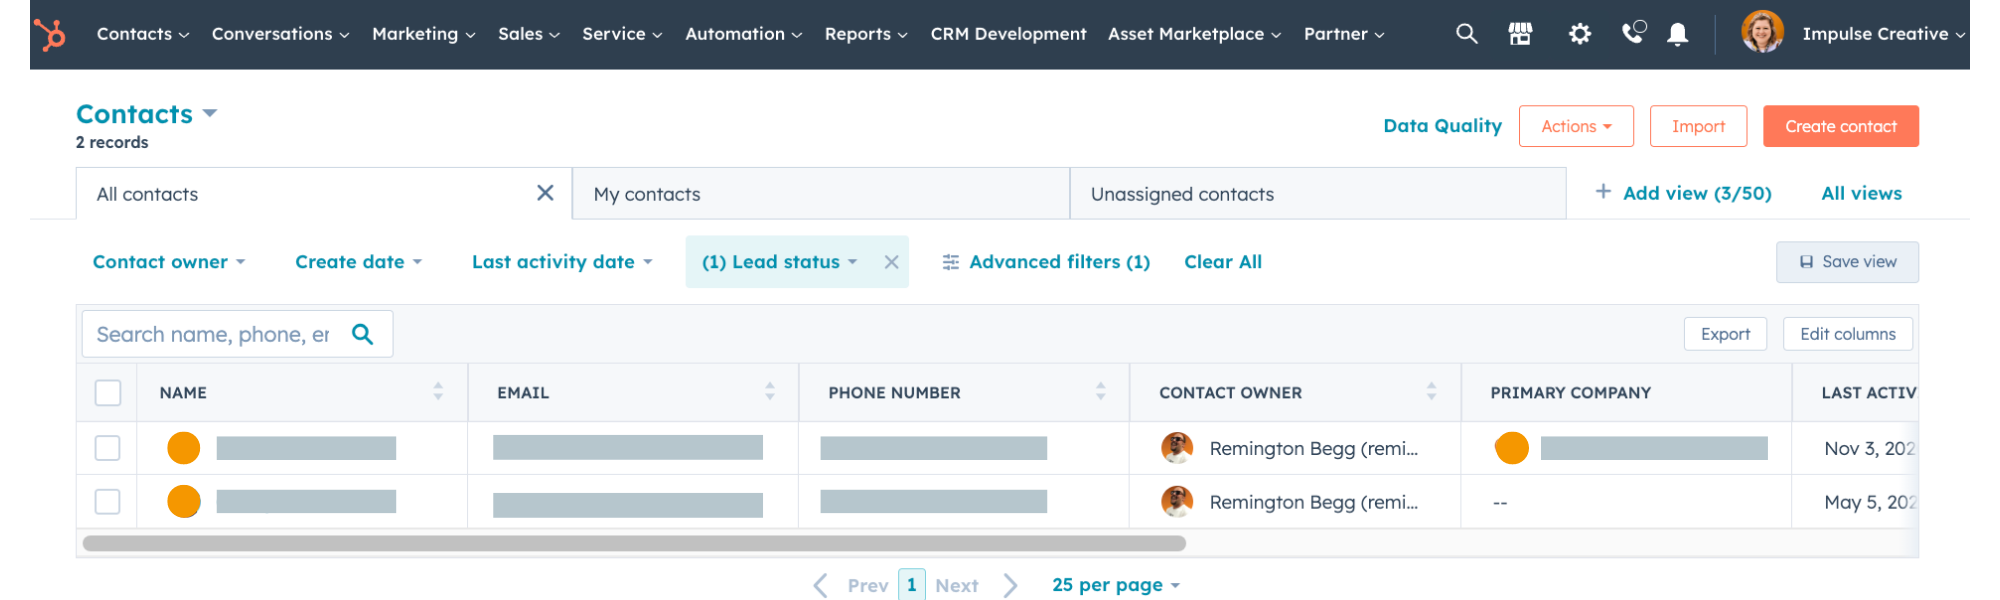Remove the Lead status filter with X

891,262
